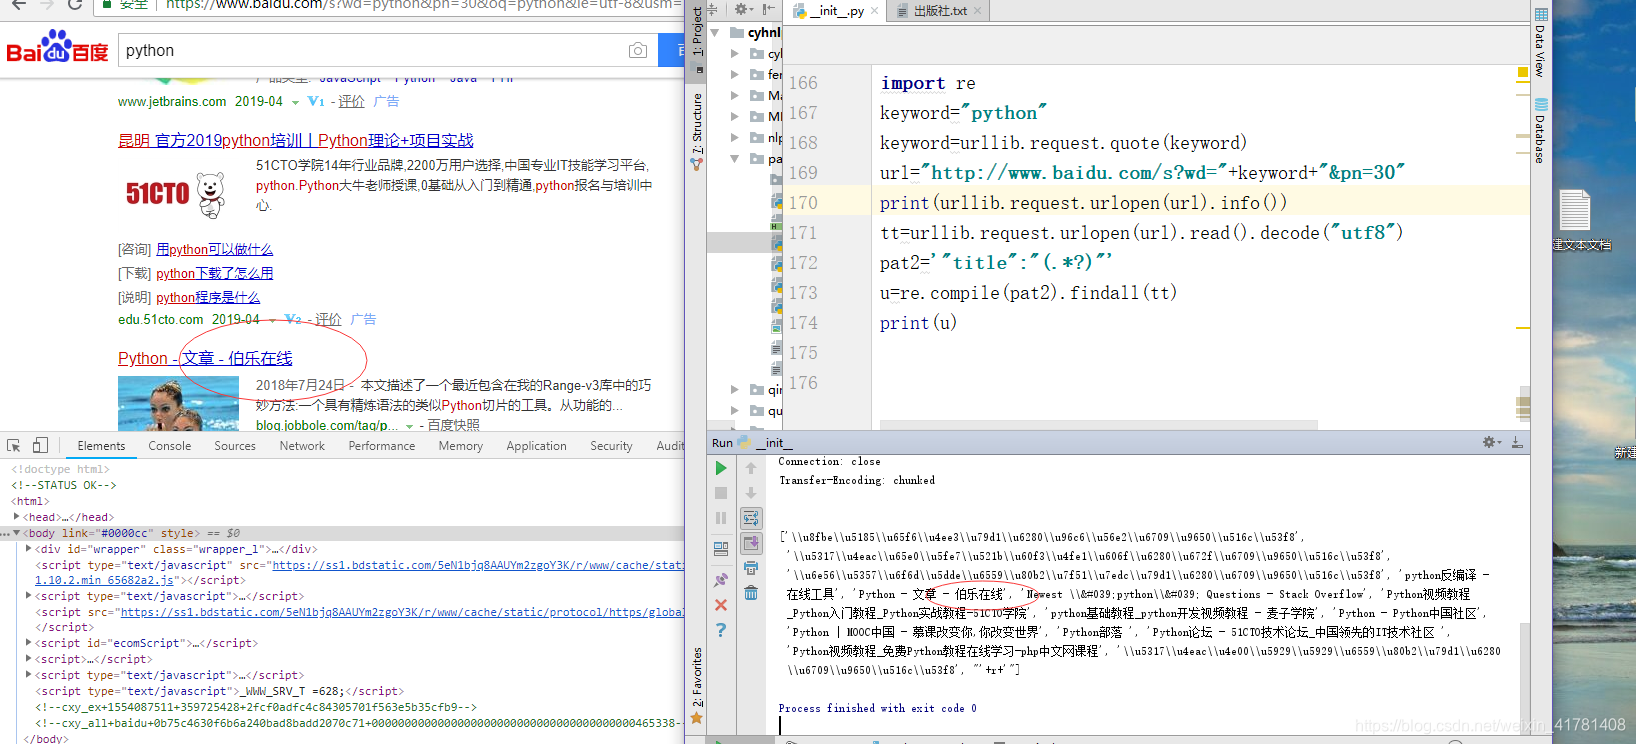Open the DevTools Application tab
Viewport: 1636px width, 744px height.
(536, 446)
